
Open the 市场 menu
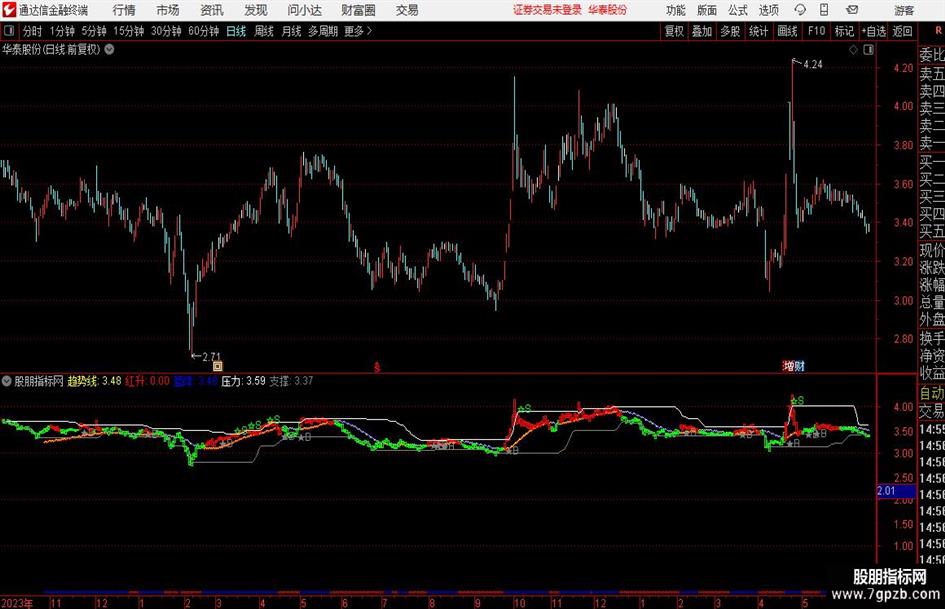(x=168, y=10)
